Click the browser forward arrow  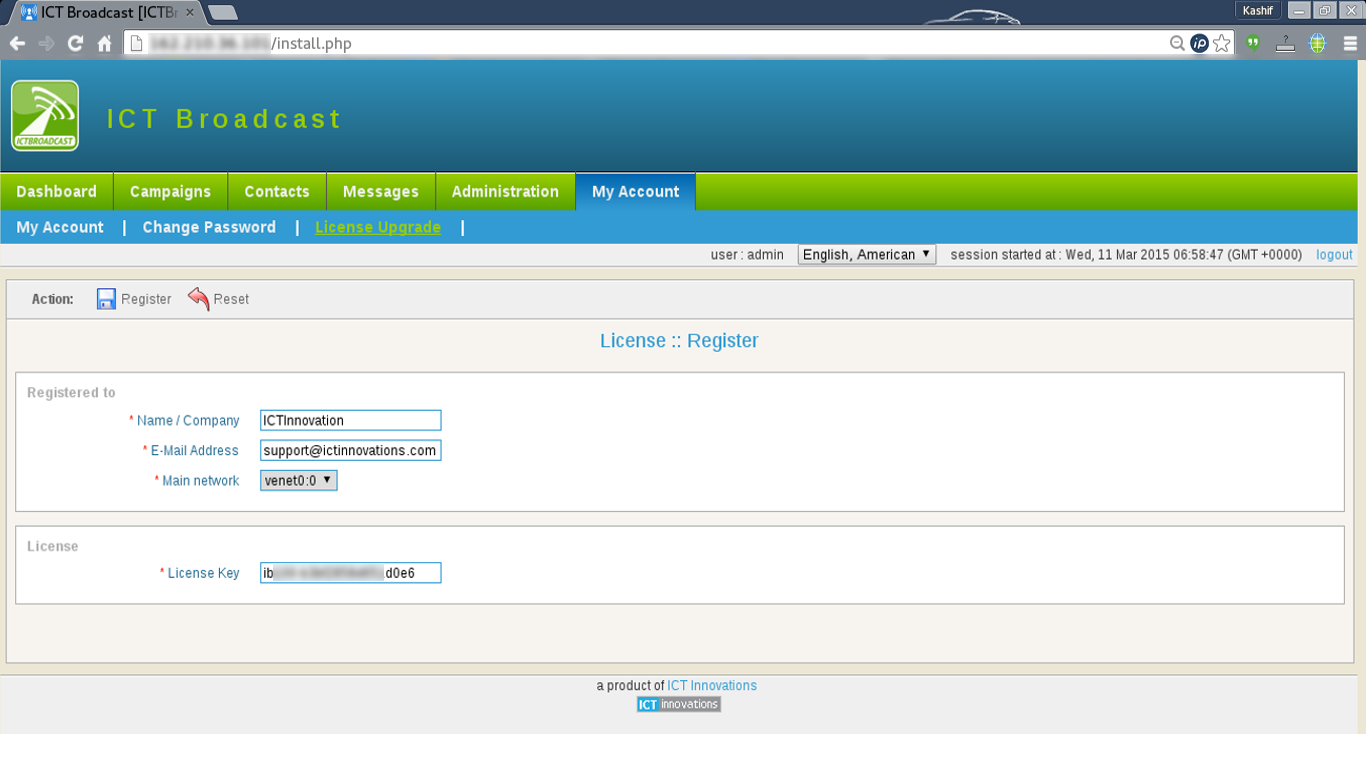pos(46,43)
